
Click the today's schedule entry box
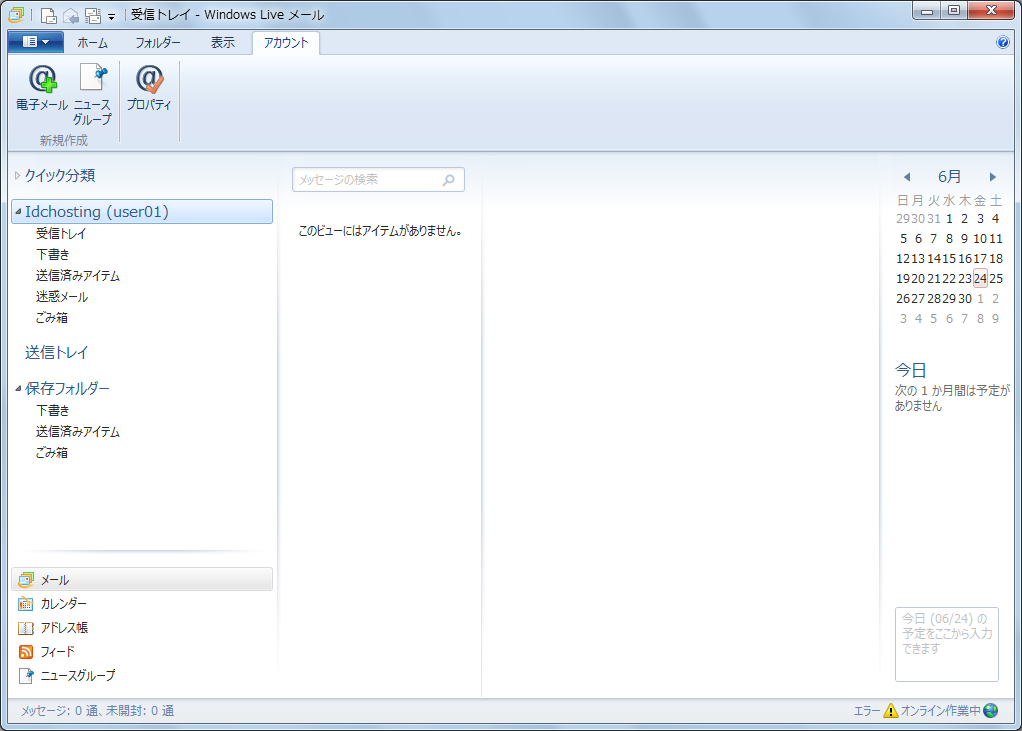(x=946, y=644)
